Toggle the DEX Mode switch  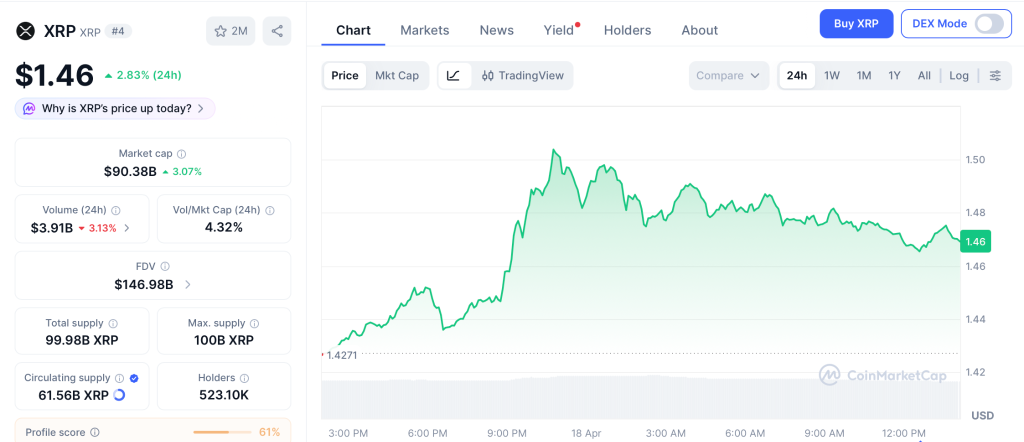coord(988,24)
